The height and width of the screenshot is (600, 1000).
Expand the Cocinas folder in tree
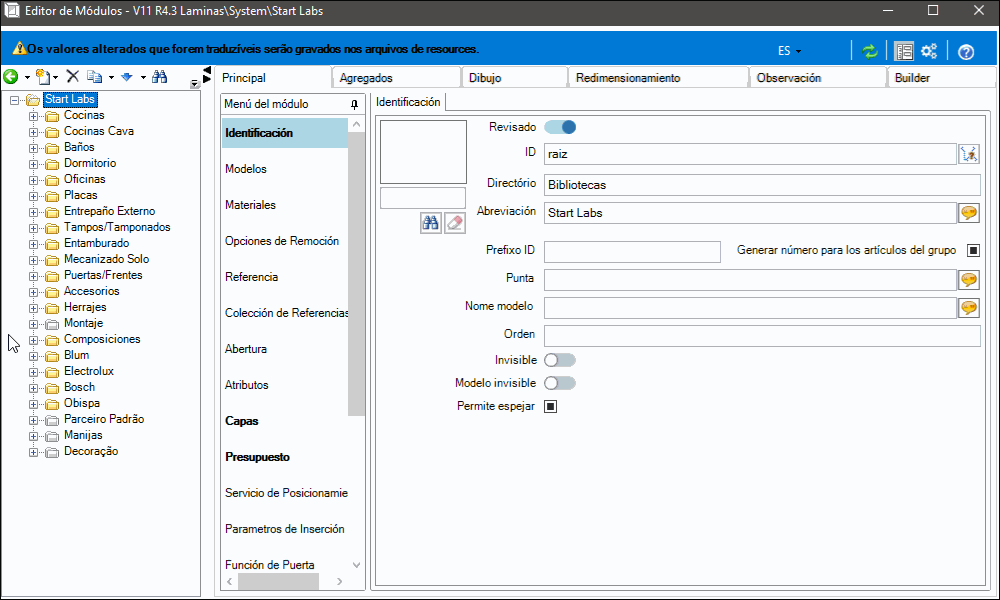pos(33,116)
